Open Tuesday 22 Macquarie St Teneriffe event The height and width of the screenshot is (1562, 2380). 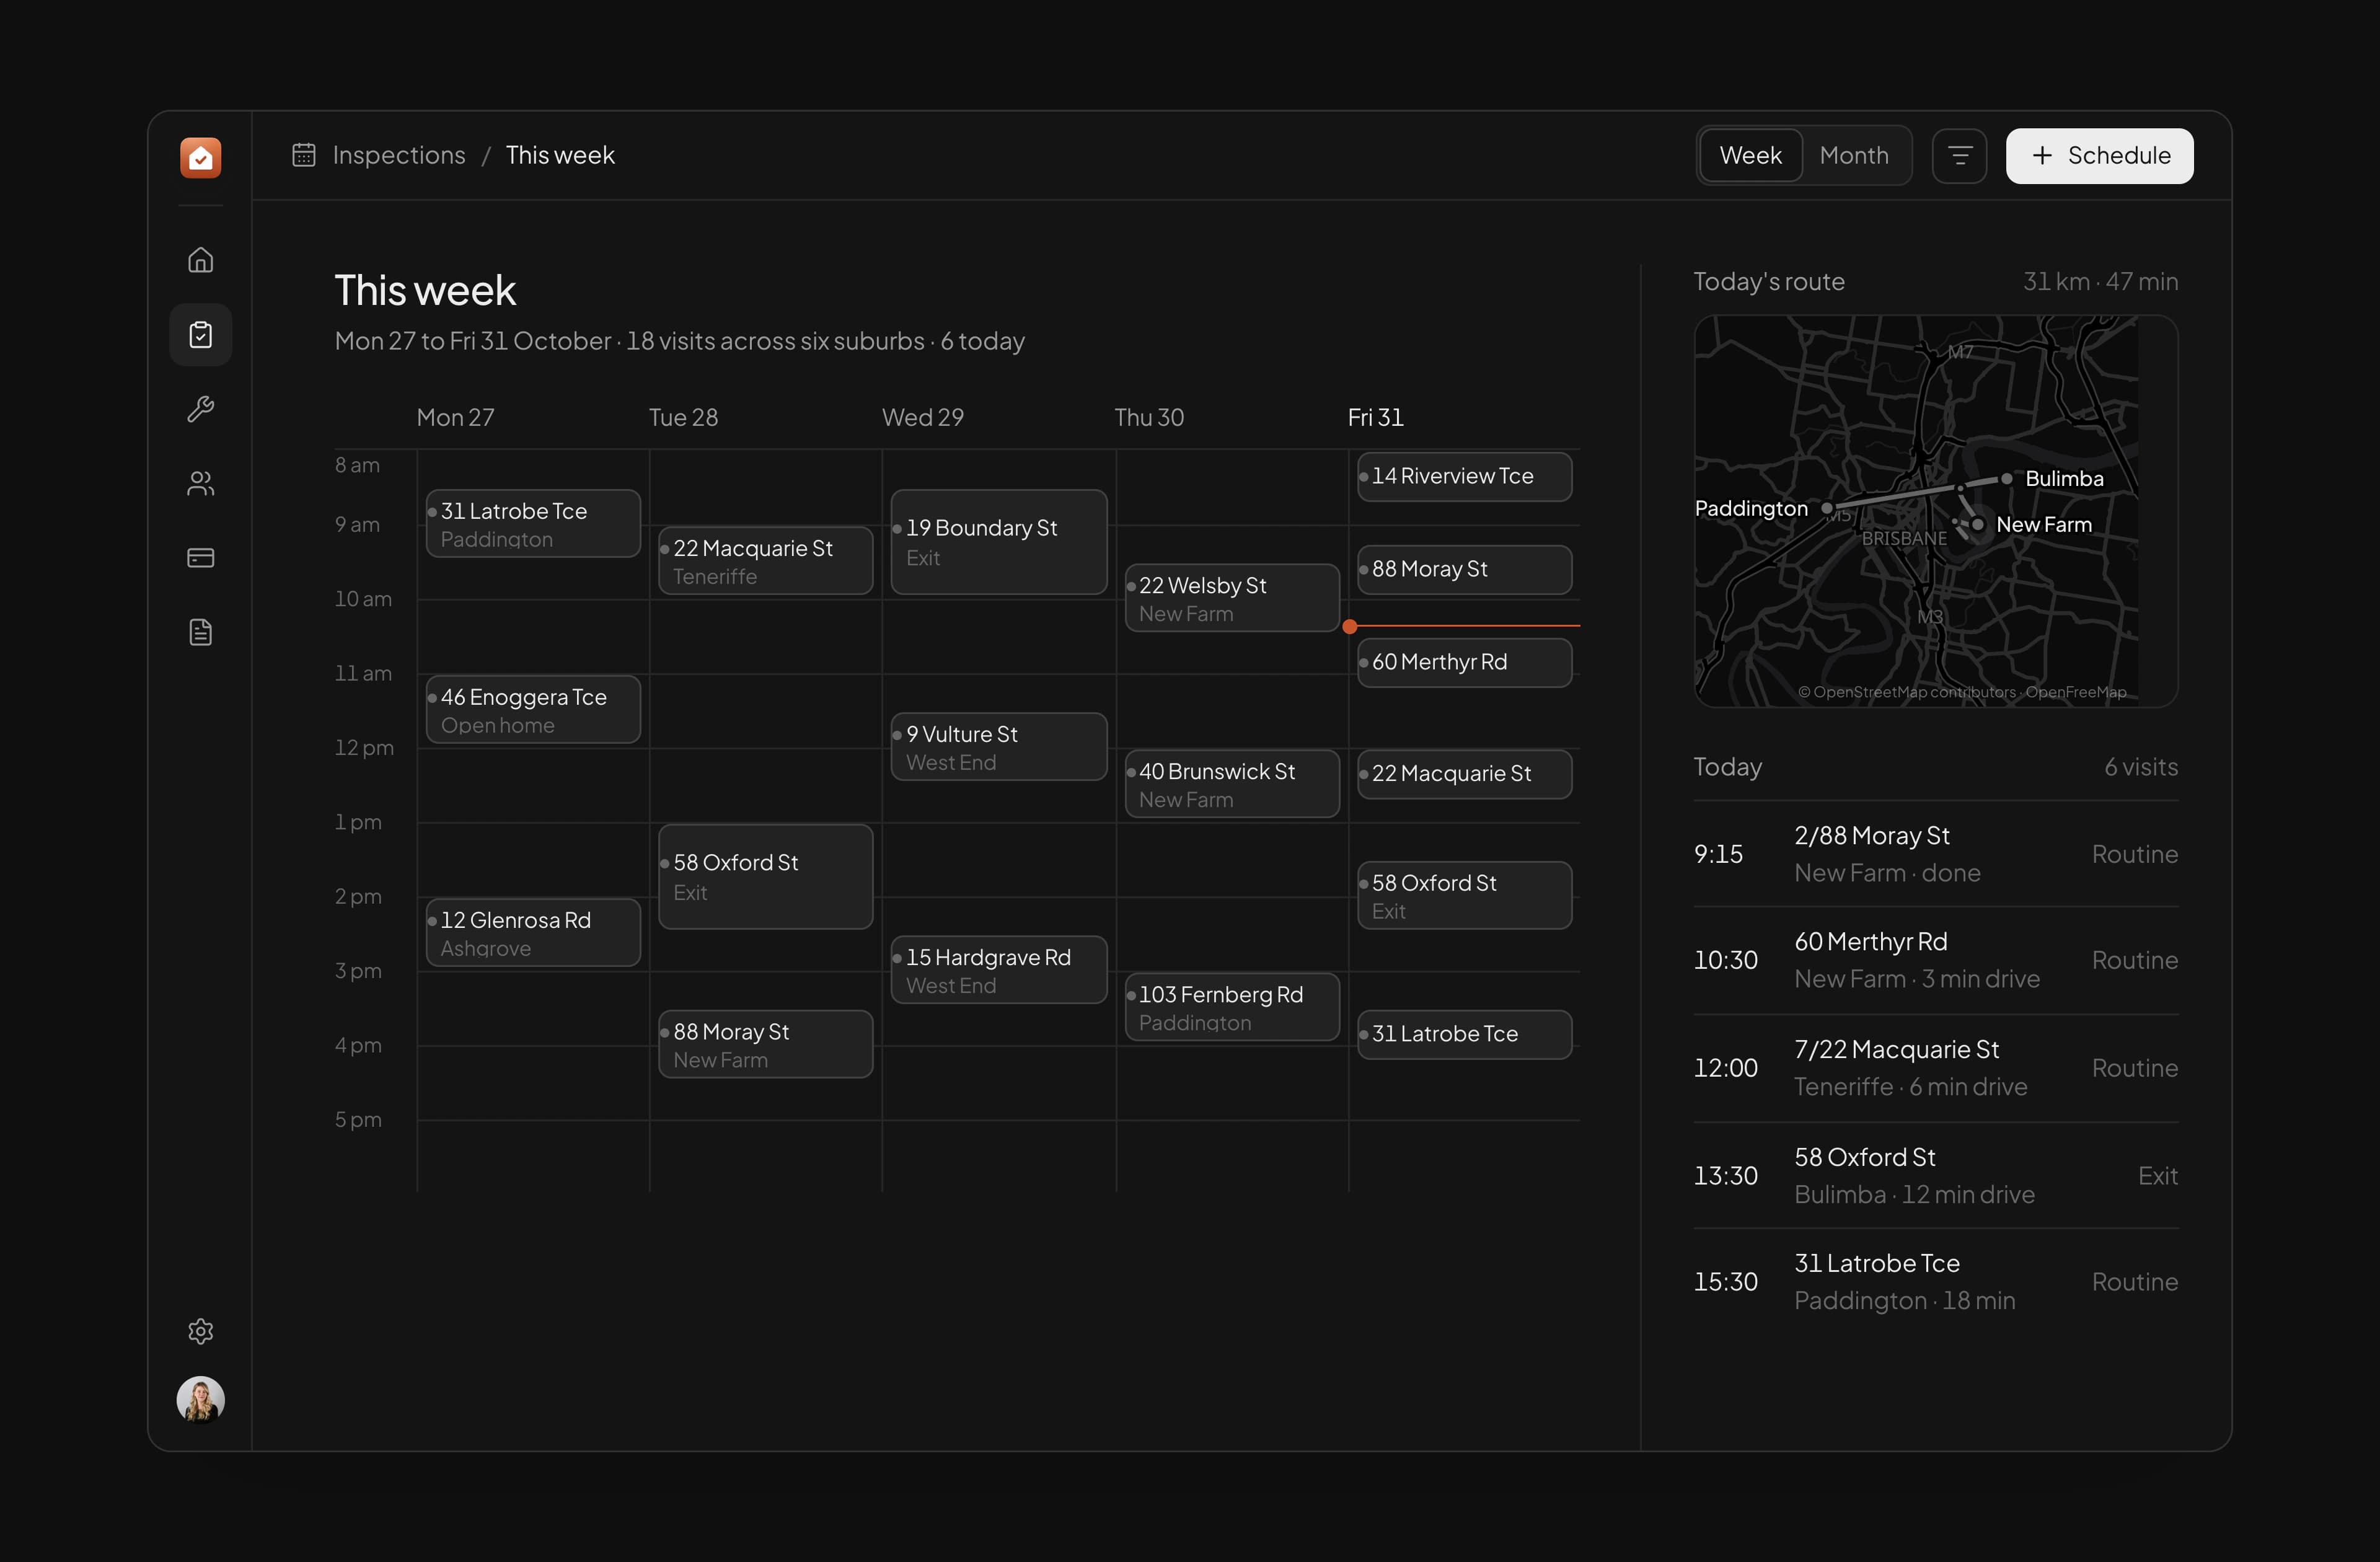click(765, 560)
